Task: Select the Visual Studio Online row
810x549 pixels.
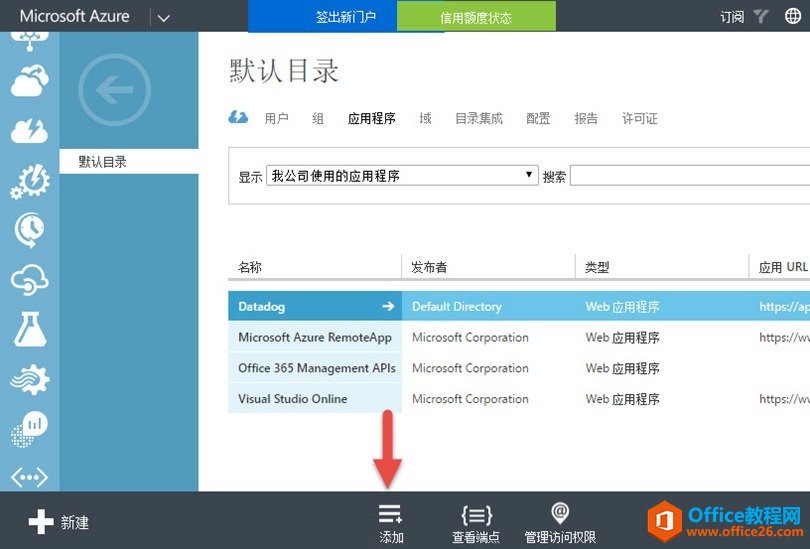Action: pyautogui.click(x=519, y=399)
